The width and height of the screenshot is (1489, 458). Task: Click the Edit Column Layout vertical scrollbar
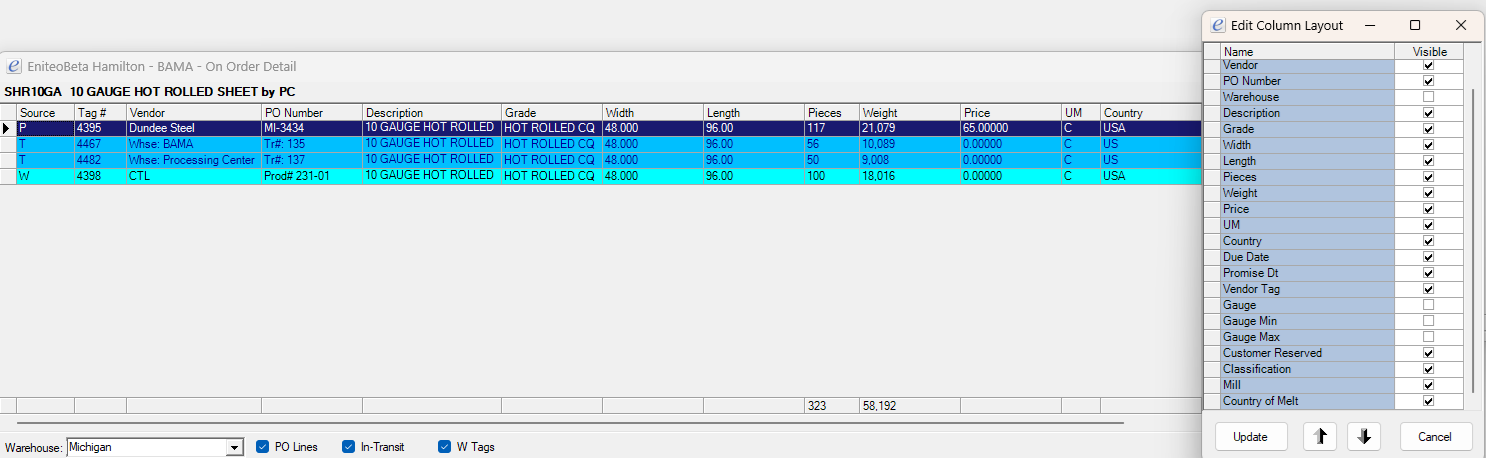1471,240
